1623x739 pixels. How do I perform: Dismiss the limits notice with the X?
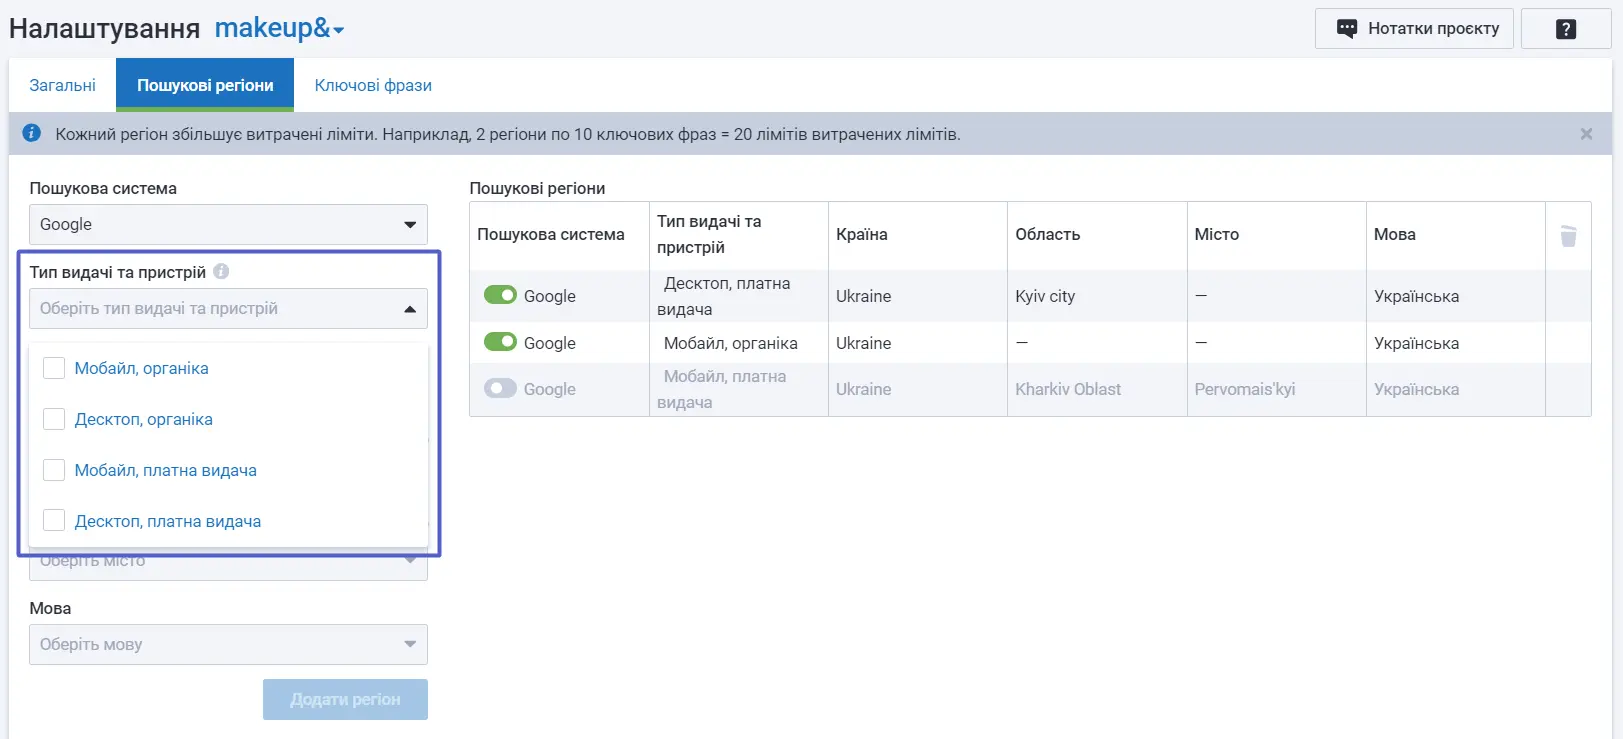pos(1586,134)
